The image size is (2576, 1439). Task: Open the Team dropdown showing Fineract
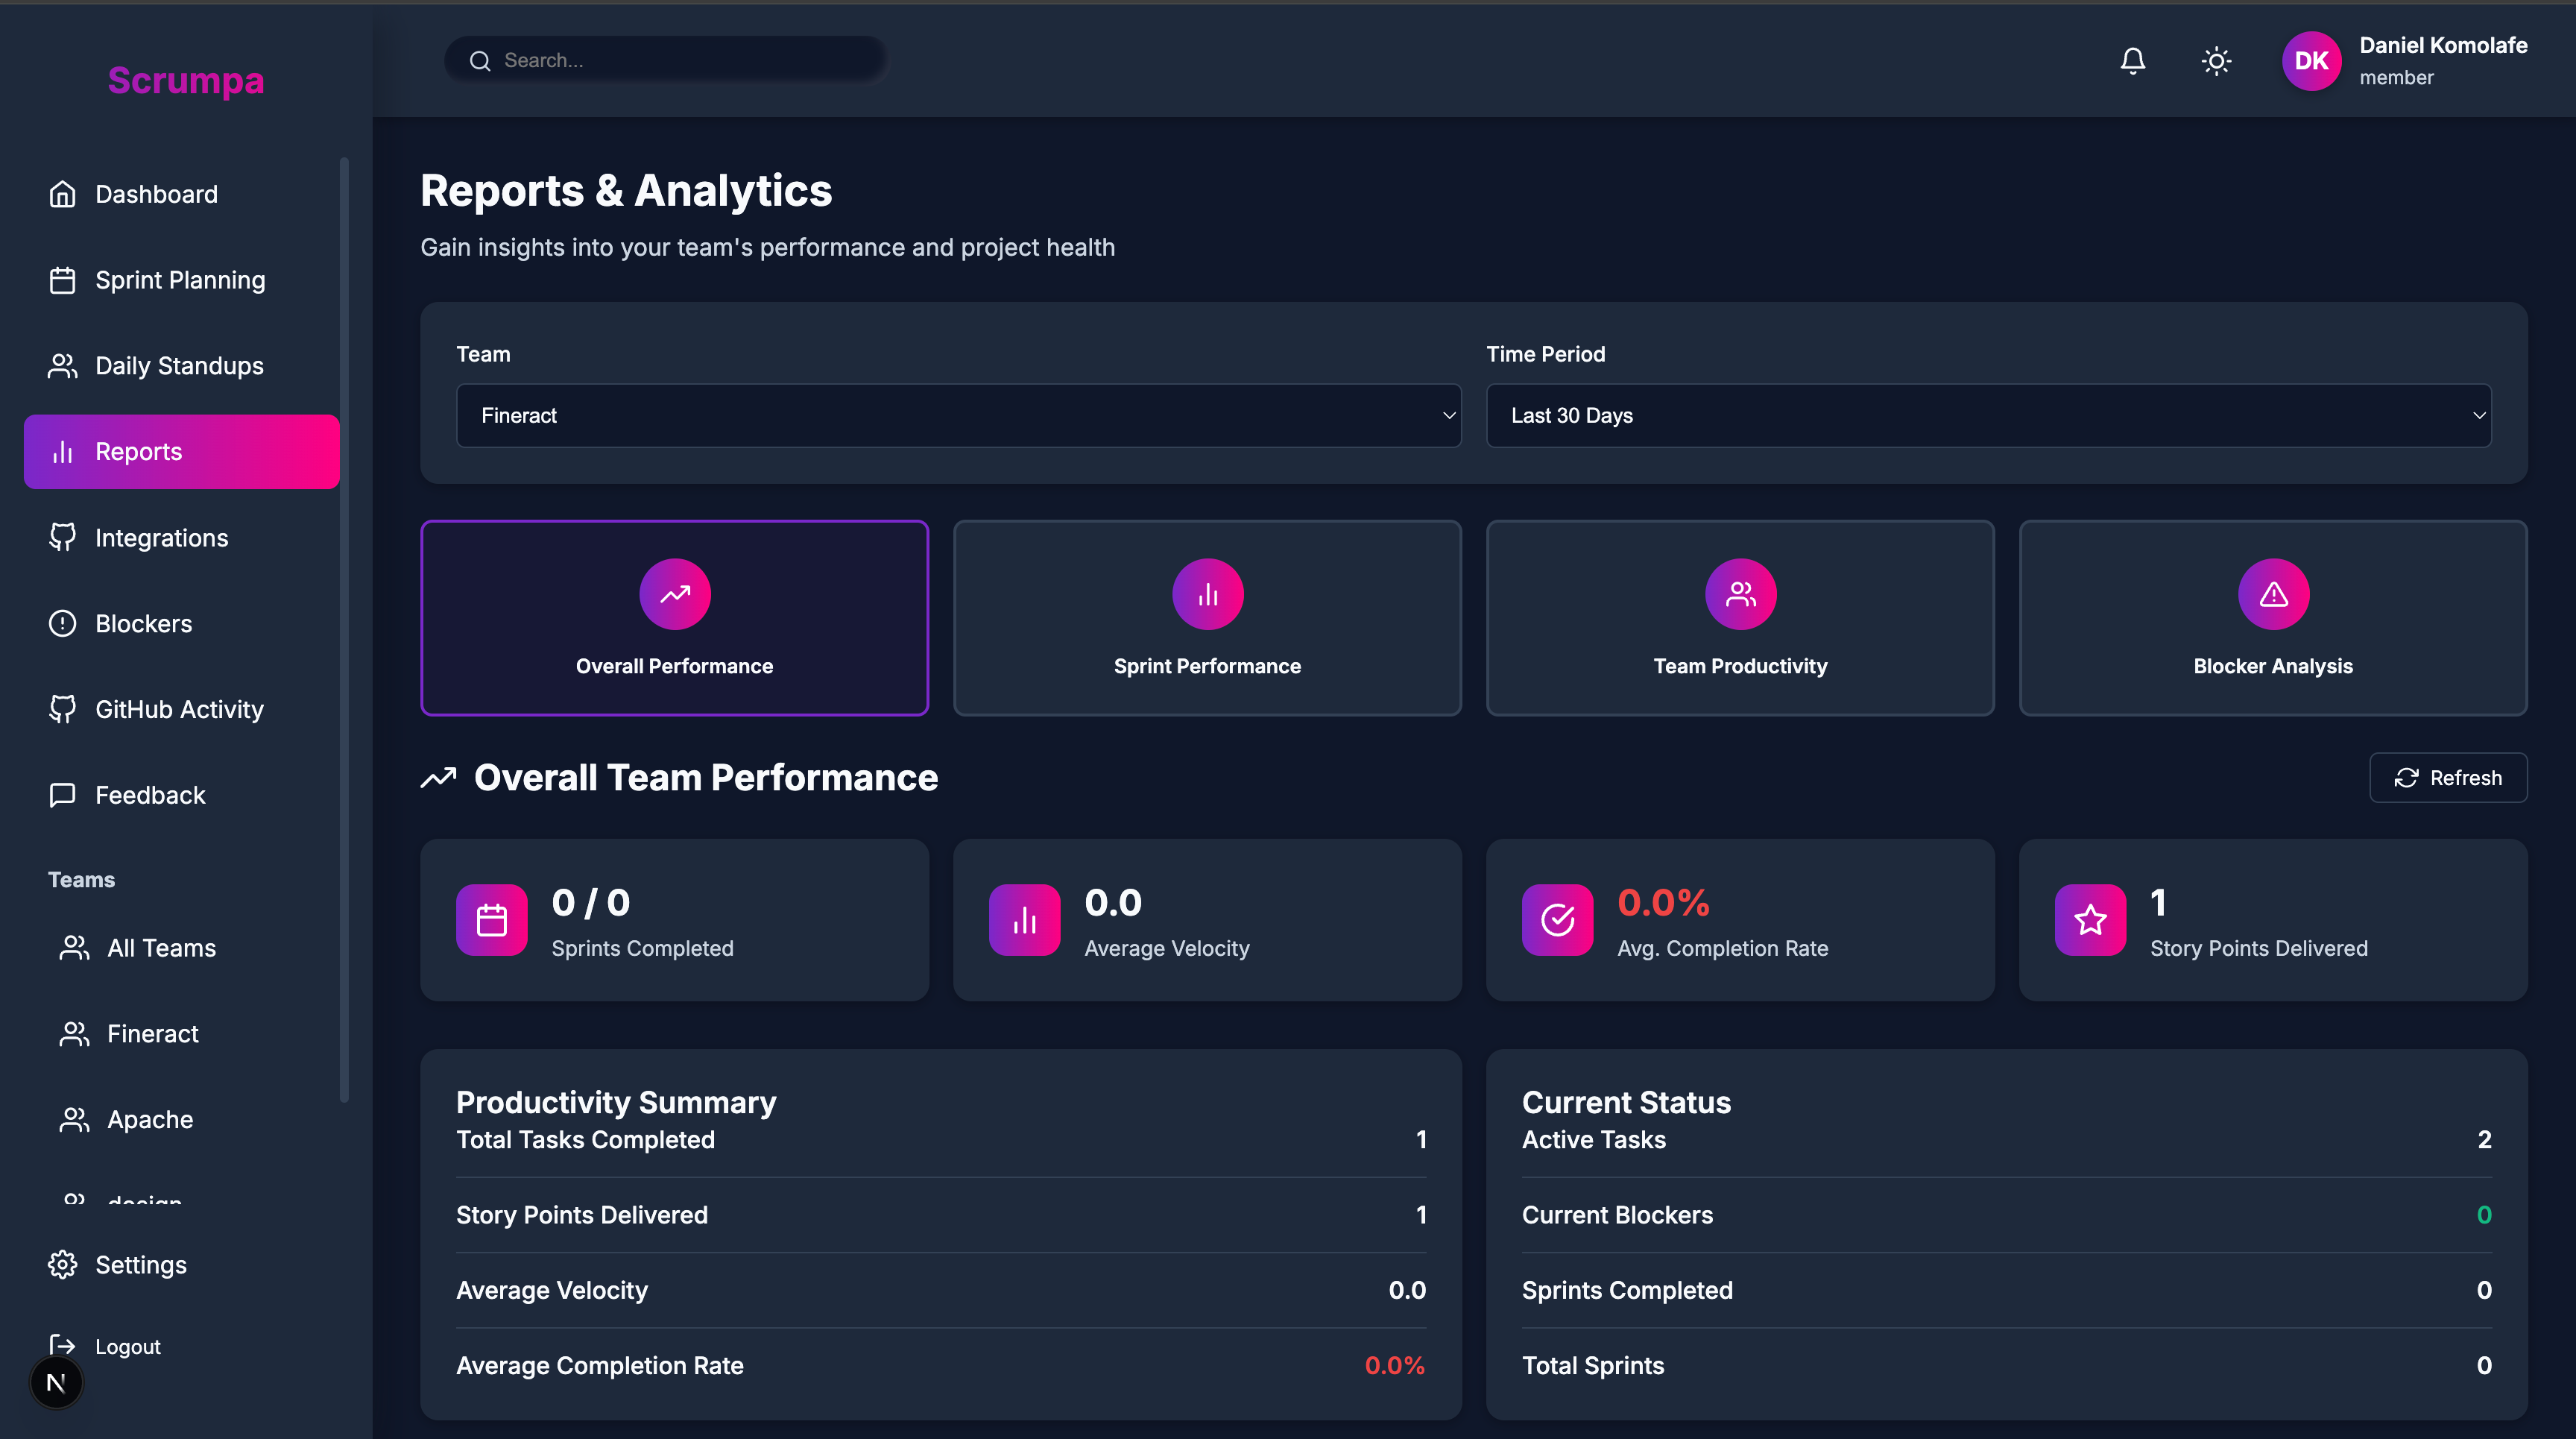(x=958, y=415)
